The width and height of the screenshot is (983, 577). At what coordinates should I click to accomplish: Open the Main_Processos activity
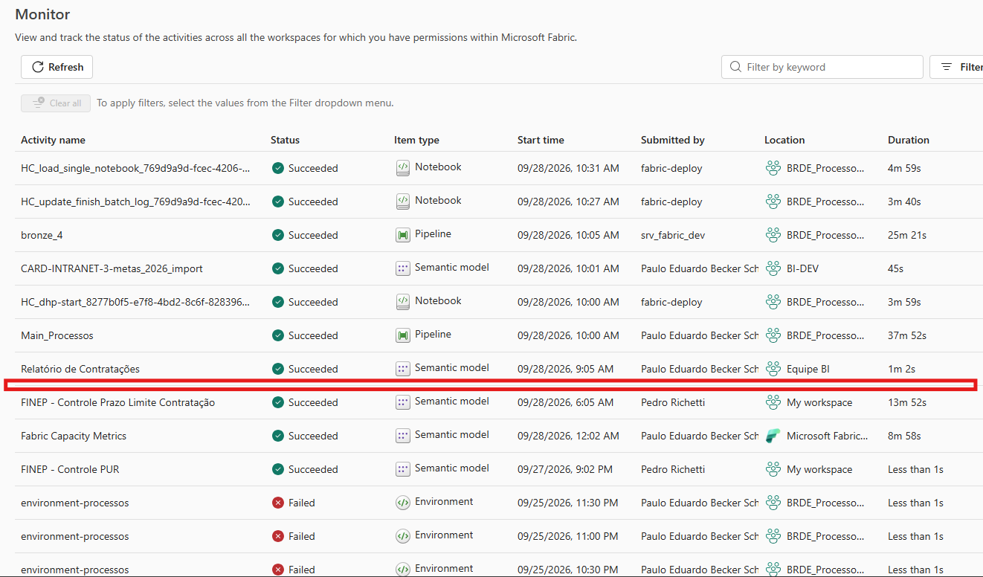(57, 336)
